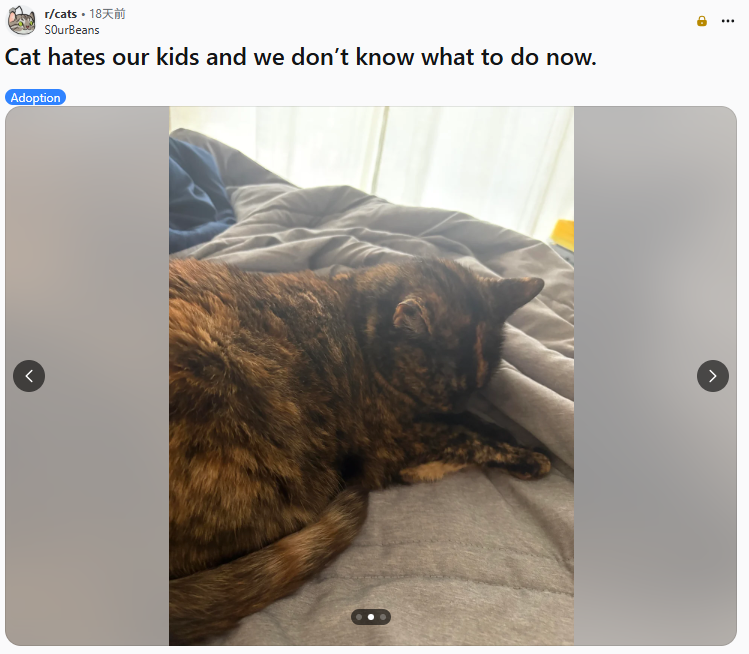Open the r/cats community avatar
This screenshot has height=654, width=749.
tap(21, 21)
